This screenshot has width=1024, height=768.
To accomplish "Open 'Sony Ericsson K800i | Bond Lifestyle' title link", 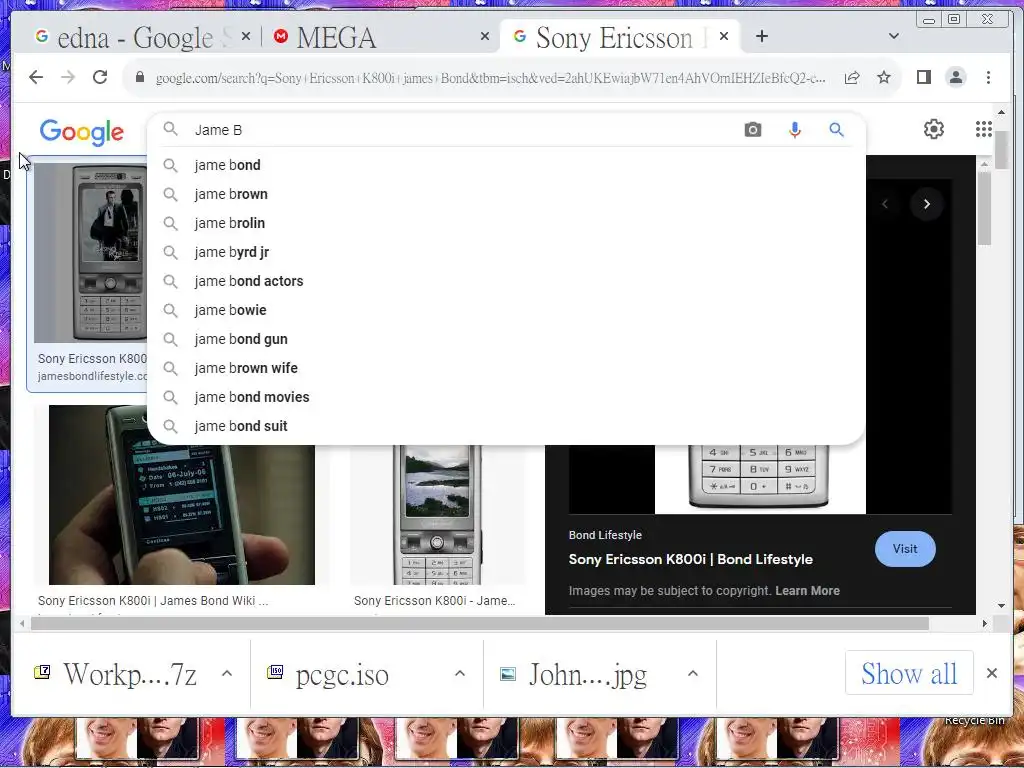I will coord(690,560).
